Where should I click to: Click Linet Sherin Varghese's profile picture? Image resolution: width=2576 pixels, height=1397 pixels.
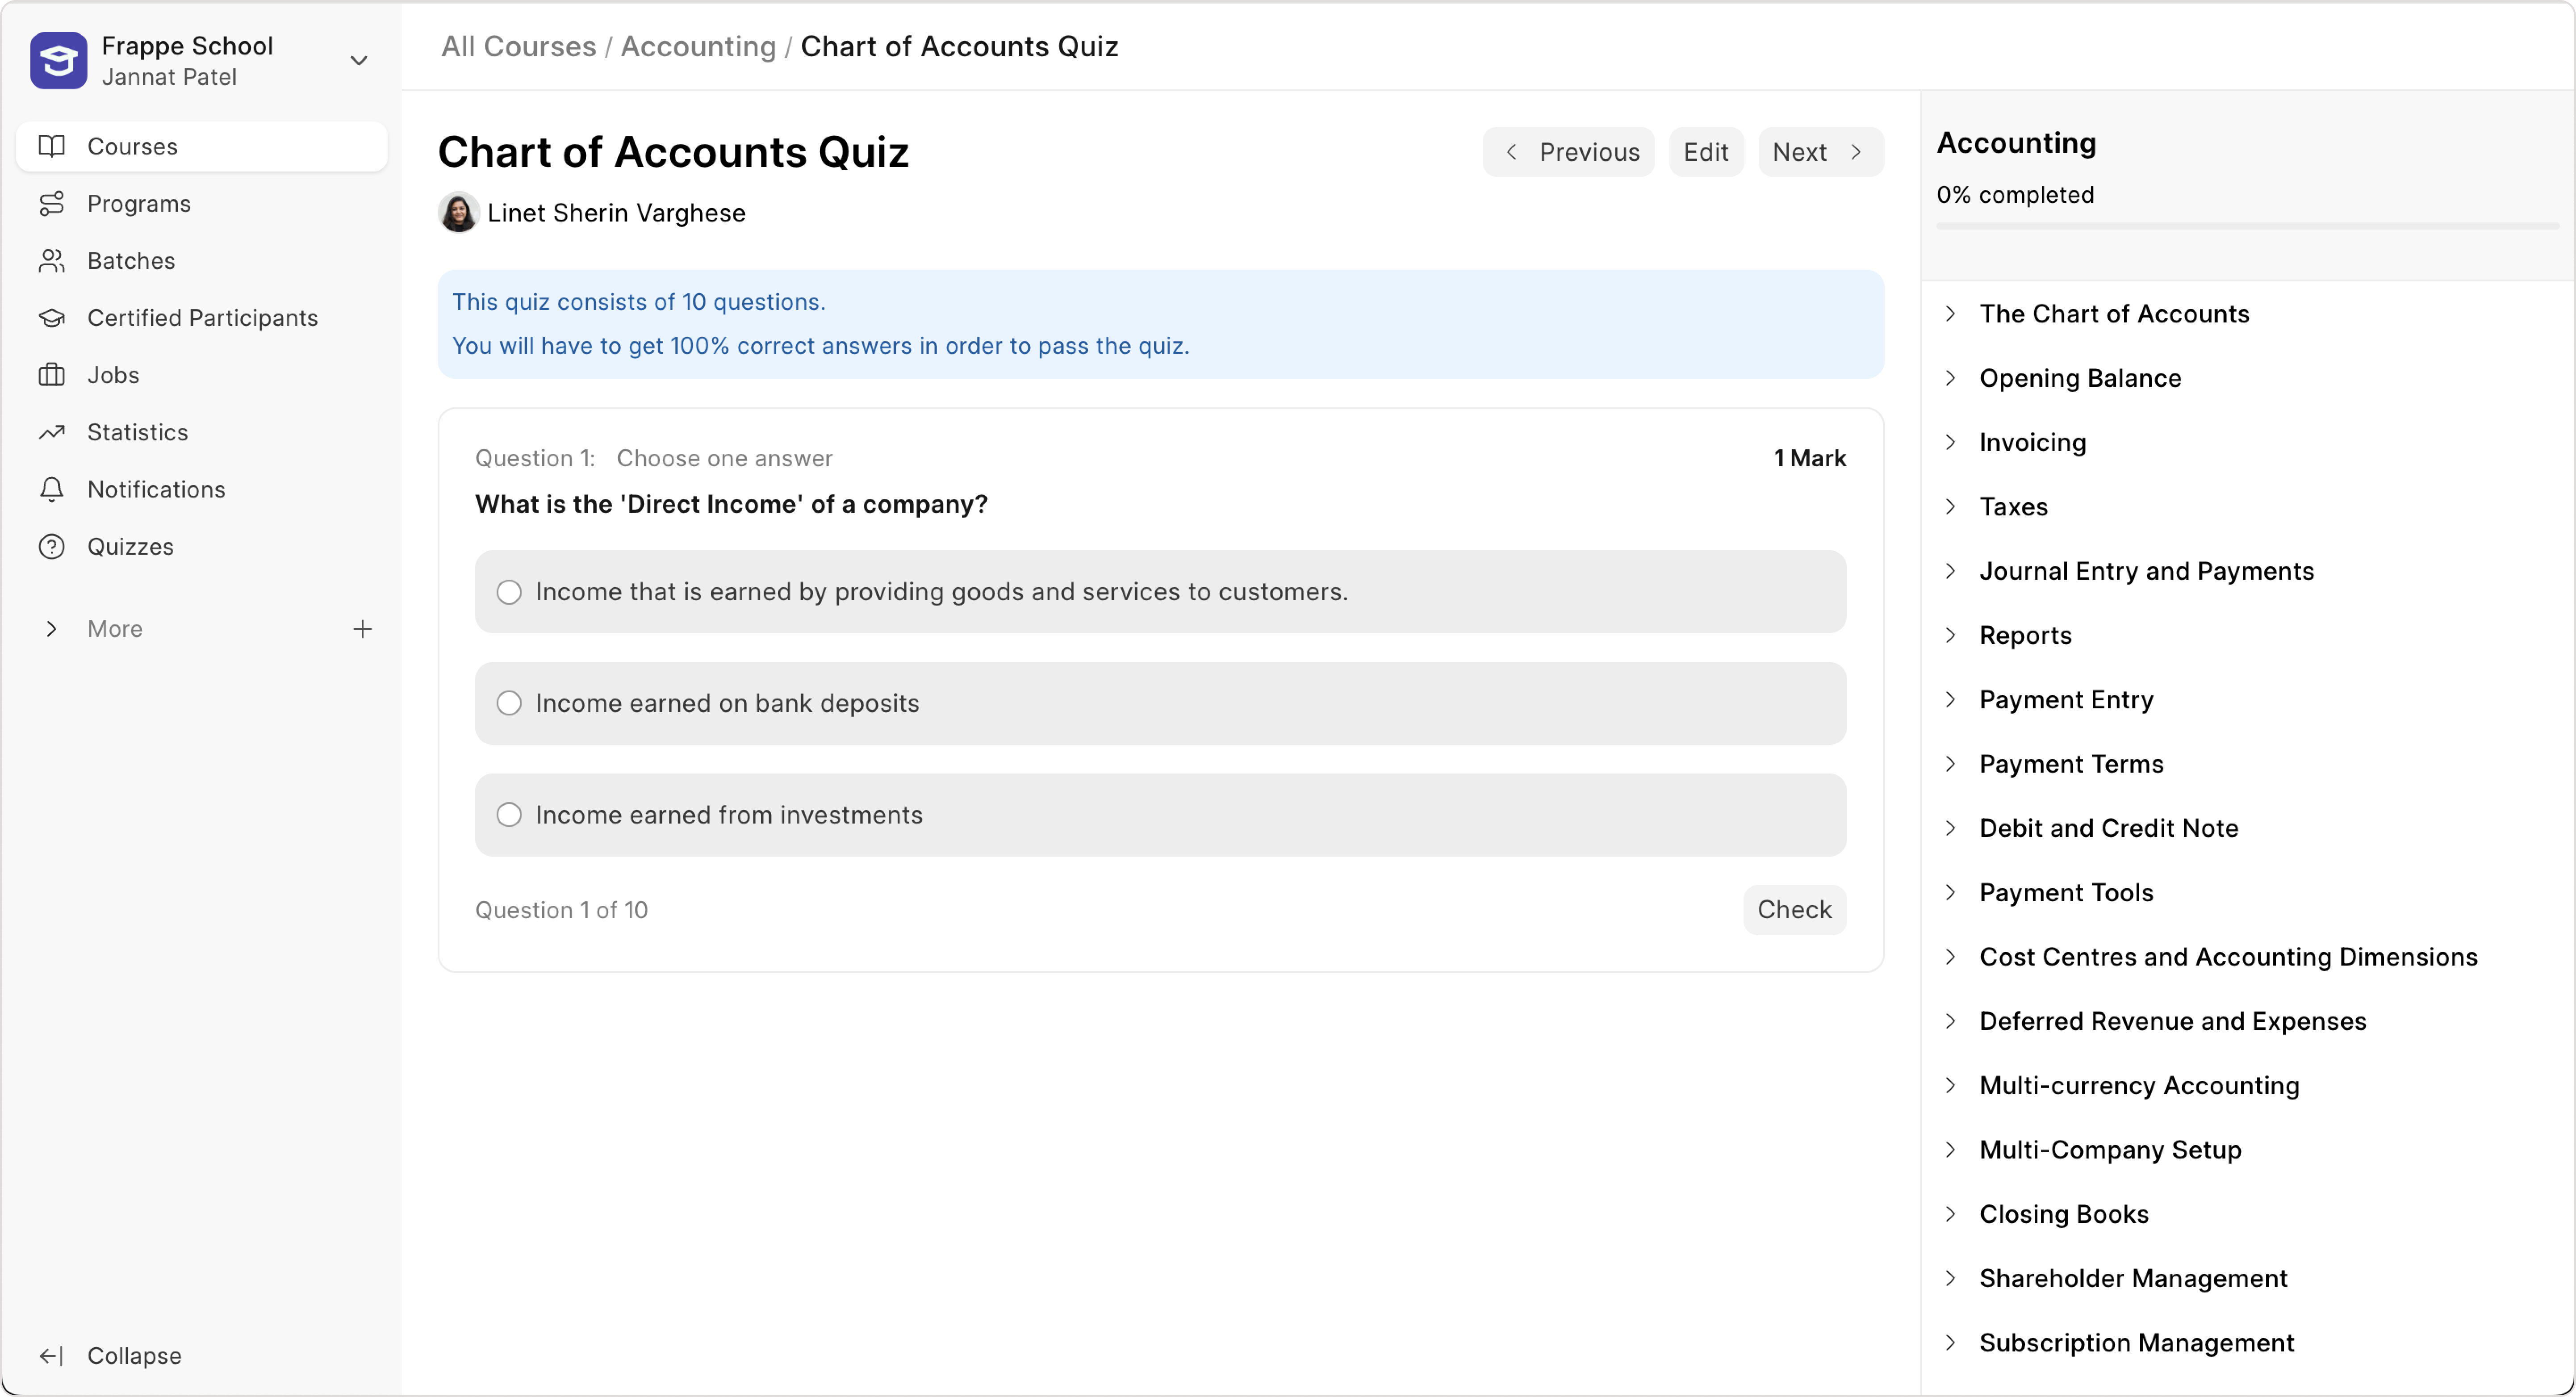(458, 212)
